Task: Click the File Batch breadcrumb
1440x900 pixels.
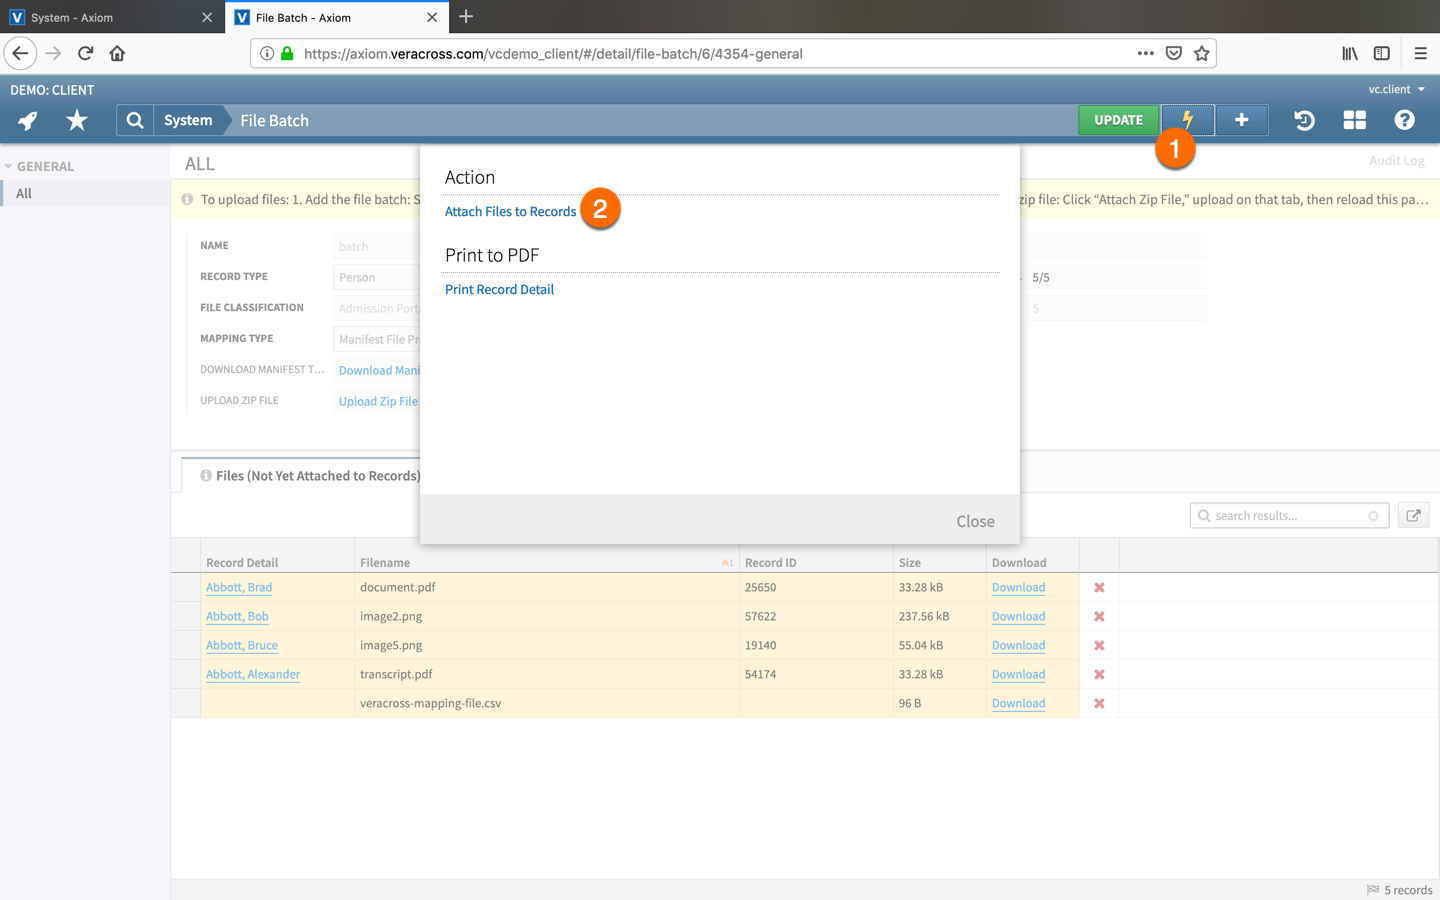Action: [x=275, y=121]
